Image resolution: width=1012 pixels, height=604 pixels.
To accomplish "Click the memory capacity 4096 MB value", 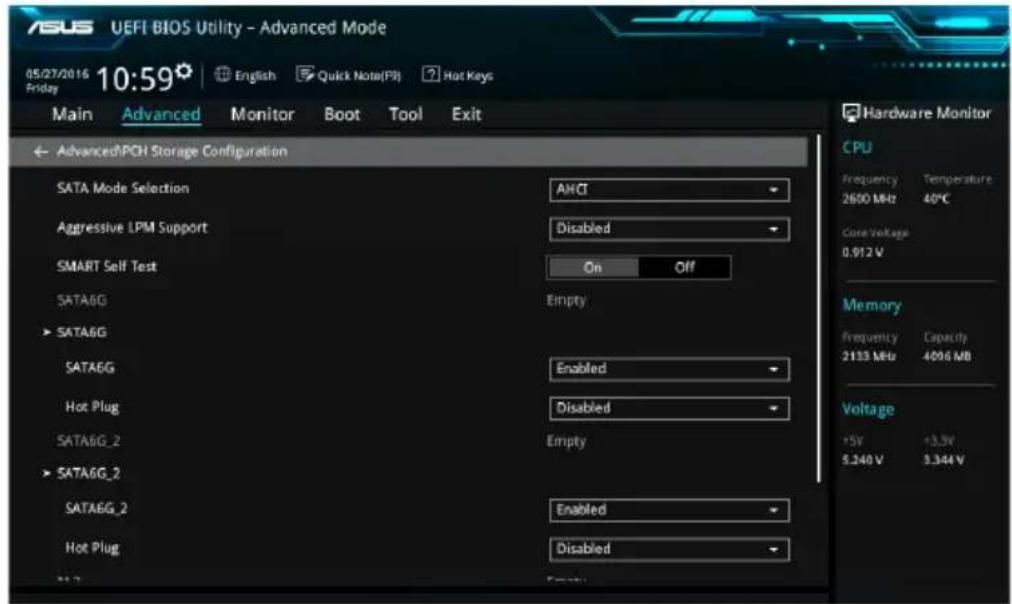I will click(947, 356).
